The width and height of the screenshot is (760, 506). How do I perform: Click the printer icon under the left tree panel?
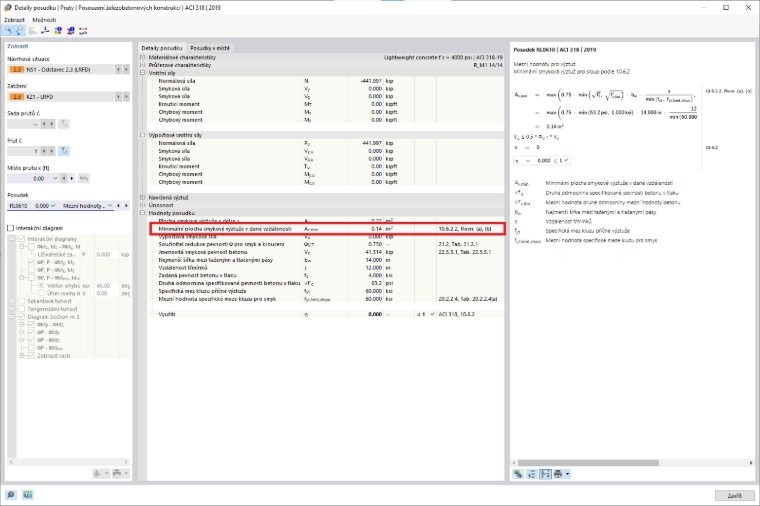(117, 473)
